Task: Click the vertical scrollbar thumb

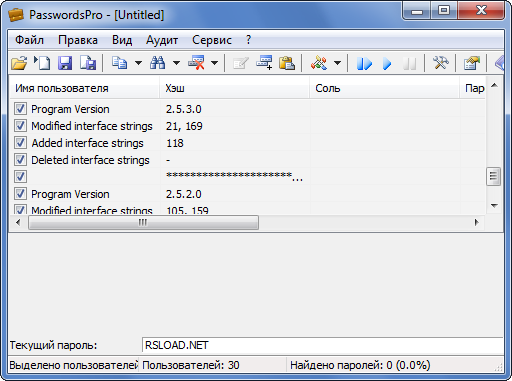Action: pyautogui.click(x=494, y=176)
